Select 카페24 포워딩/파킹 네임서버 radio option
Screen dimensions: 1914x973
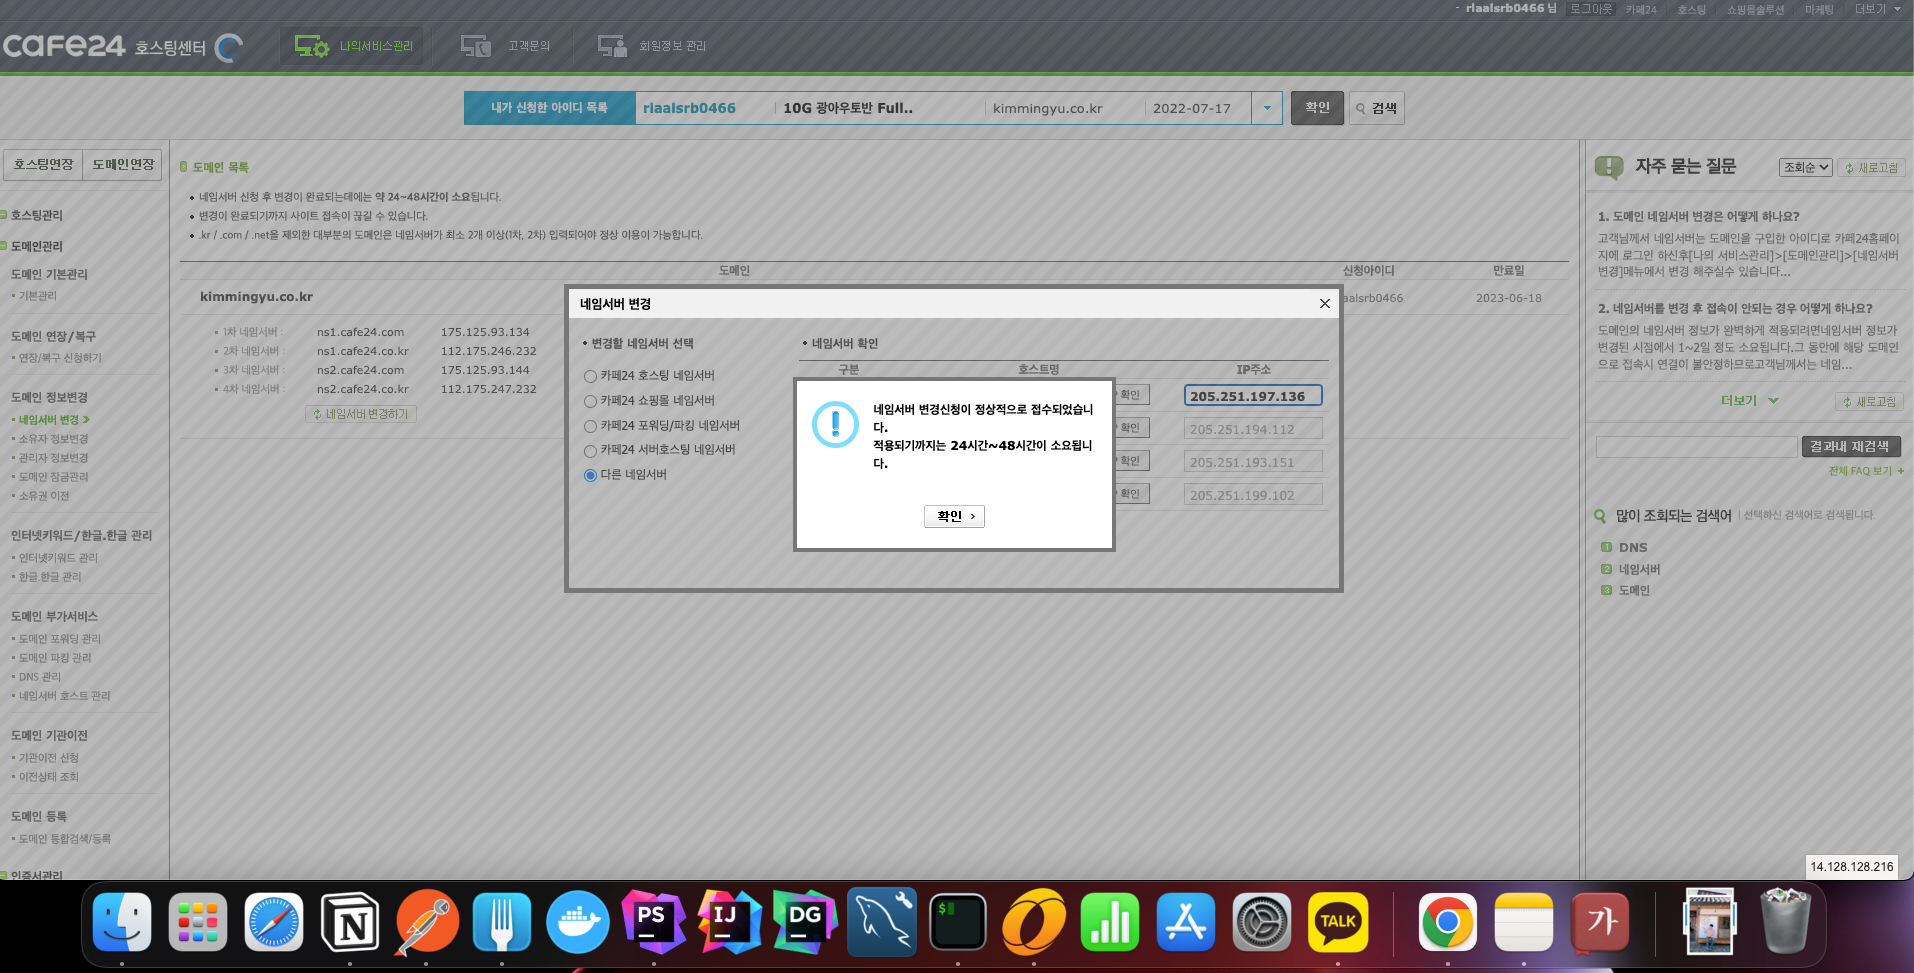(x=591, y=427)
